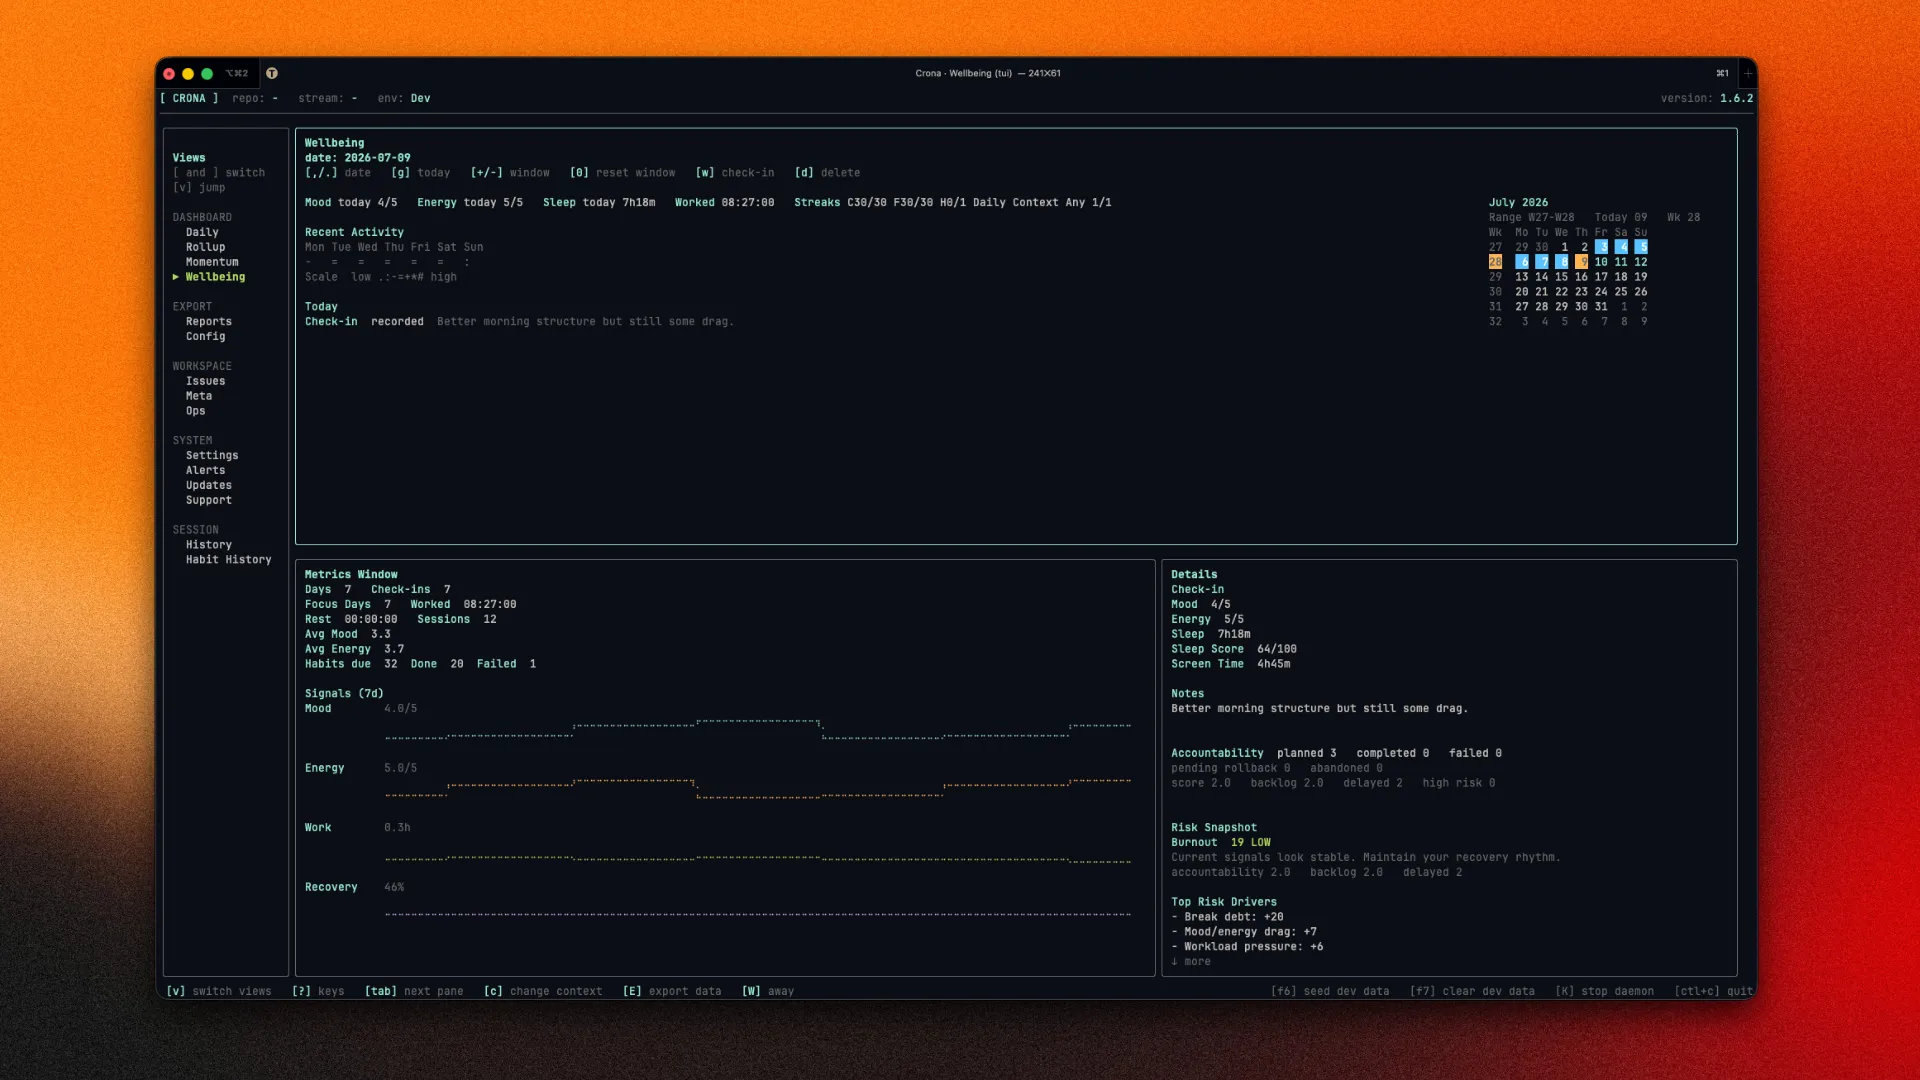Open the Rollup dashboard view
The width and height of the screenshot is (1920, 1080).
point(205,247)
